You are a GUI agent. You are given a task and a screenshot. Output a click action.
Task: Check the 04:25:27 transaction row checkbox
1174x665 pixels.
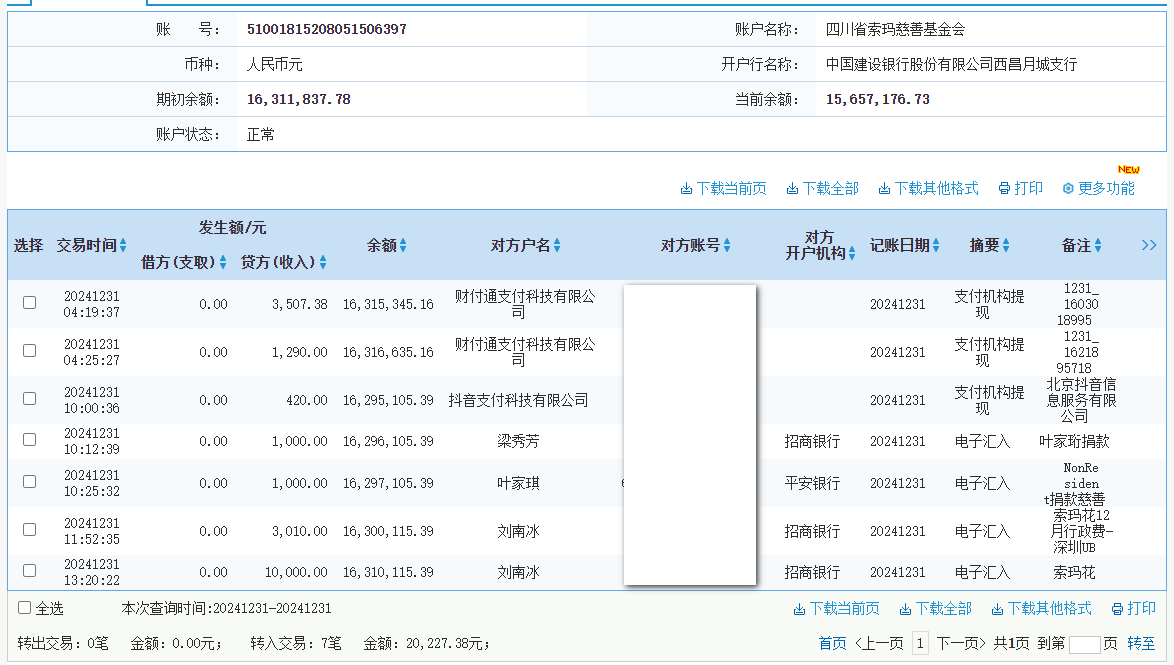pyautogui.click(x=29, y=350)
